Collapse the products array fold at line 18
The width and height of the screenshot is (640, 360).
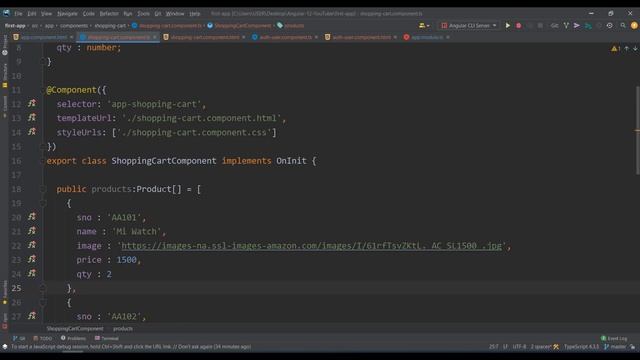tap(42, 189)
